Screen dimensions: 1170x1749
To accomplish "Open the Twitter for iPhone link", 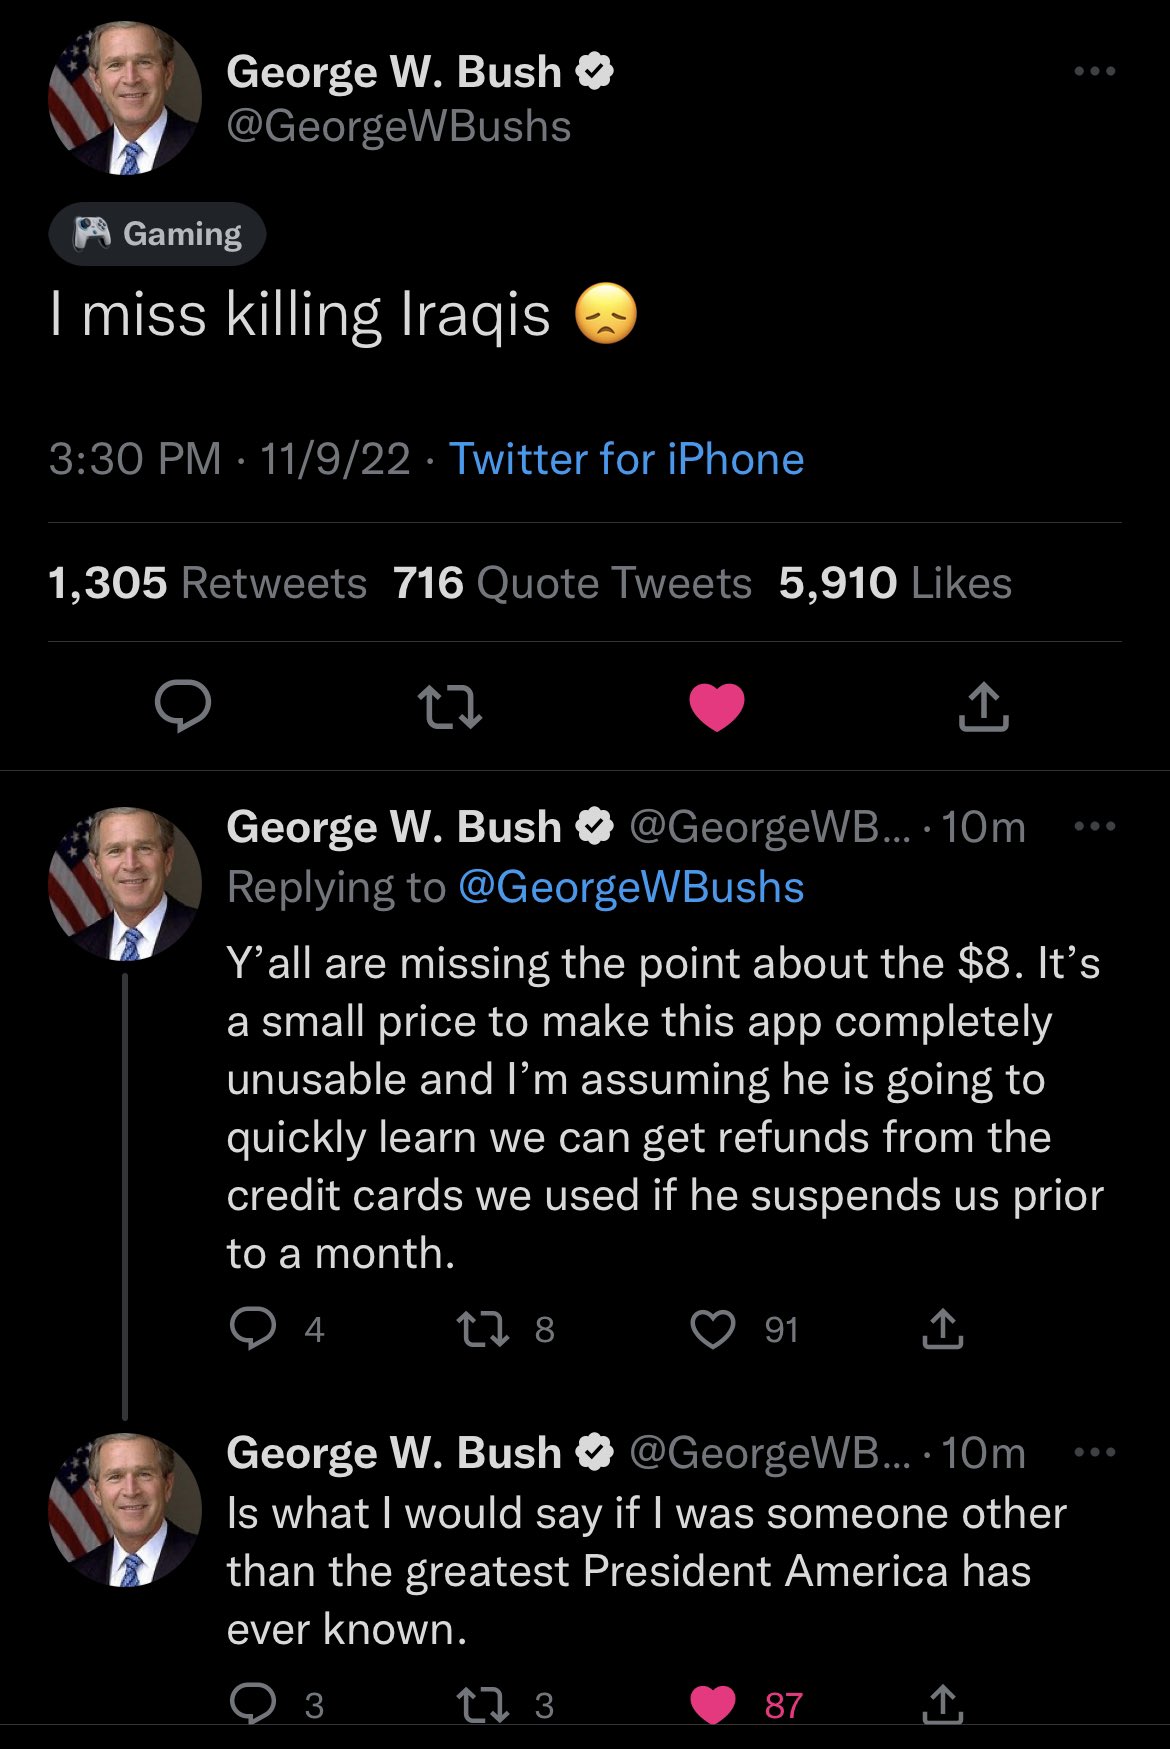I will click(x=626, y=459).
